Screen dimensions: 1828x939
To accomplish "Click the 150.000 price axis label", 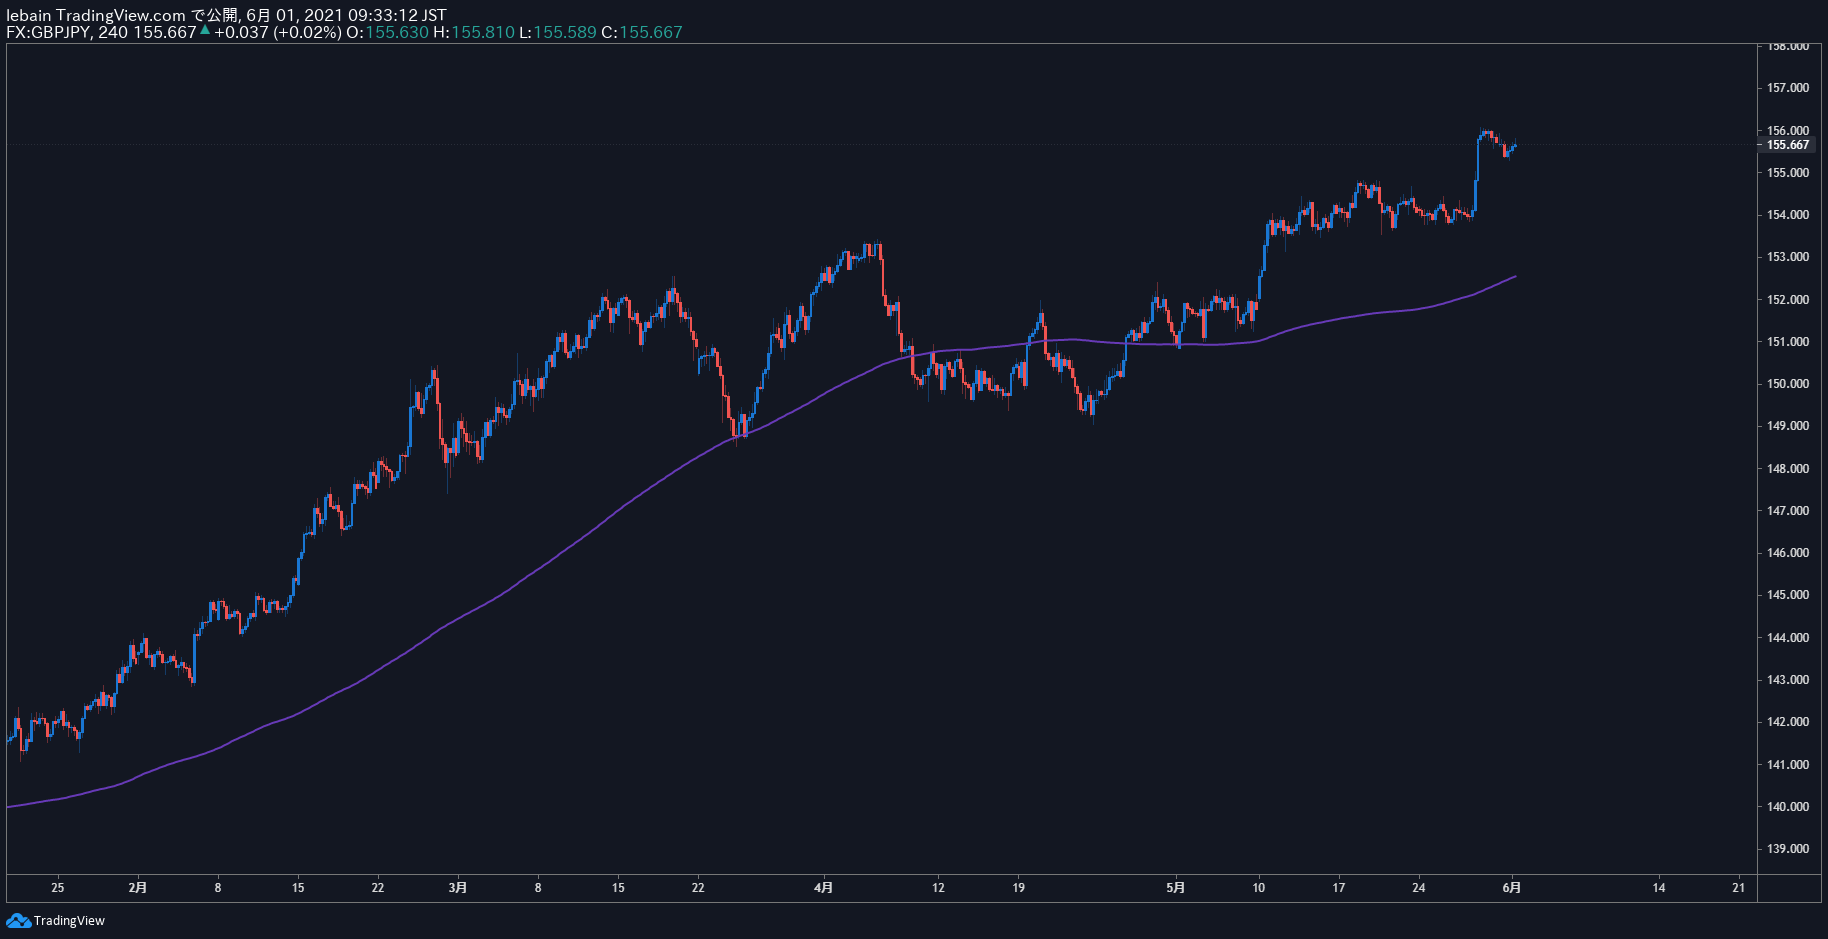I will click(1788, 384).
